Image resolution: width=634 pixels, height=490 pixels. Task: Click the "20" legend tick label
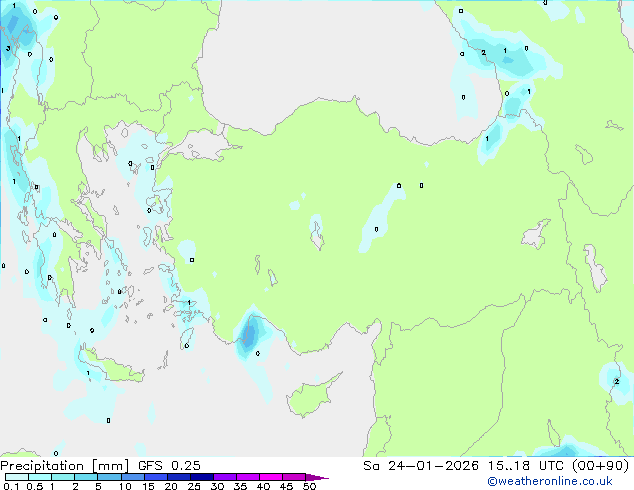coord(171,486)
